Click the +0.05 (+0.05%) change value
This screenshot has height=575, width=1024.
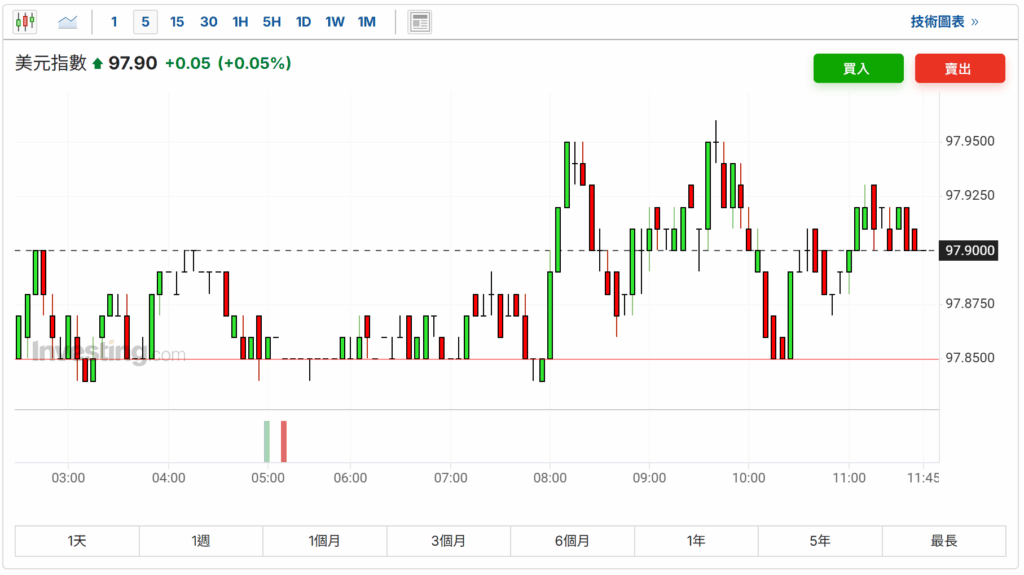tap(228, 63)
